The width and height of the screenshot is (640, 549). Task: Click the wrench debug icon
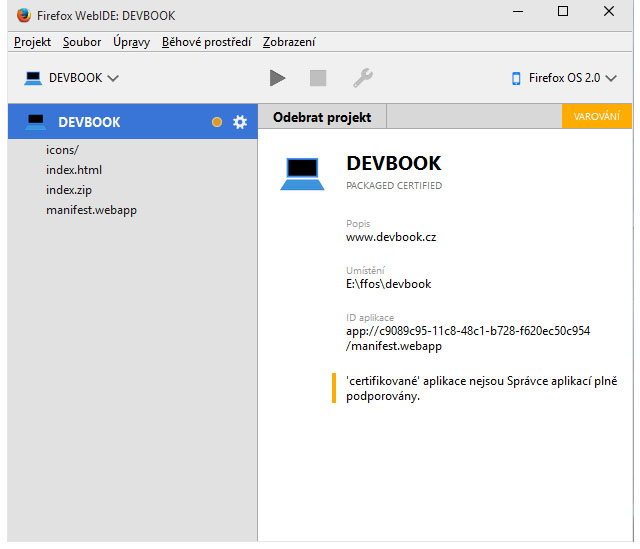pos(362,78)
